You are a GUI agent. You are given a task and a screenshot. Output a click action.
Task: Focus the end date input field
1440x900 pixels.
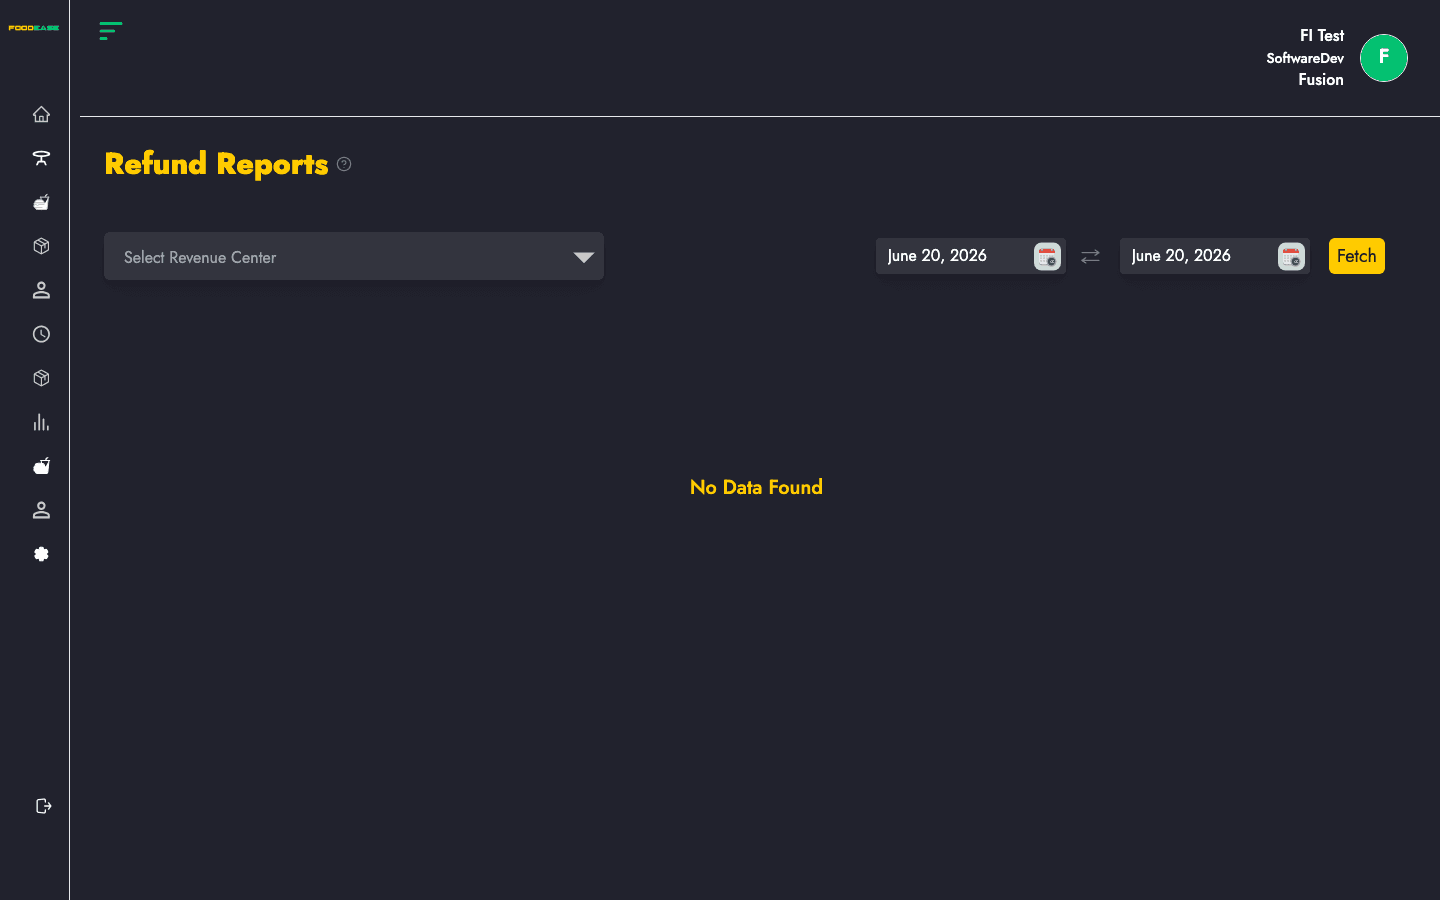click(x=1197, y=256)
